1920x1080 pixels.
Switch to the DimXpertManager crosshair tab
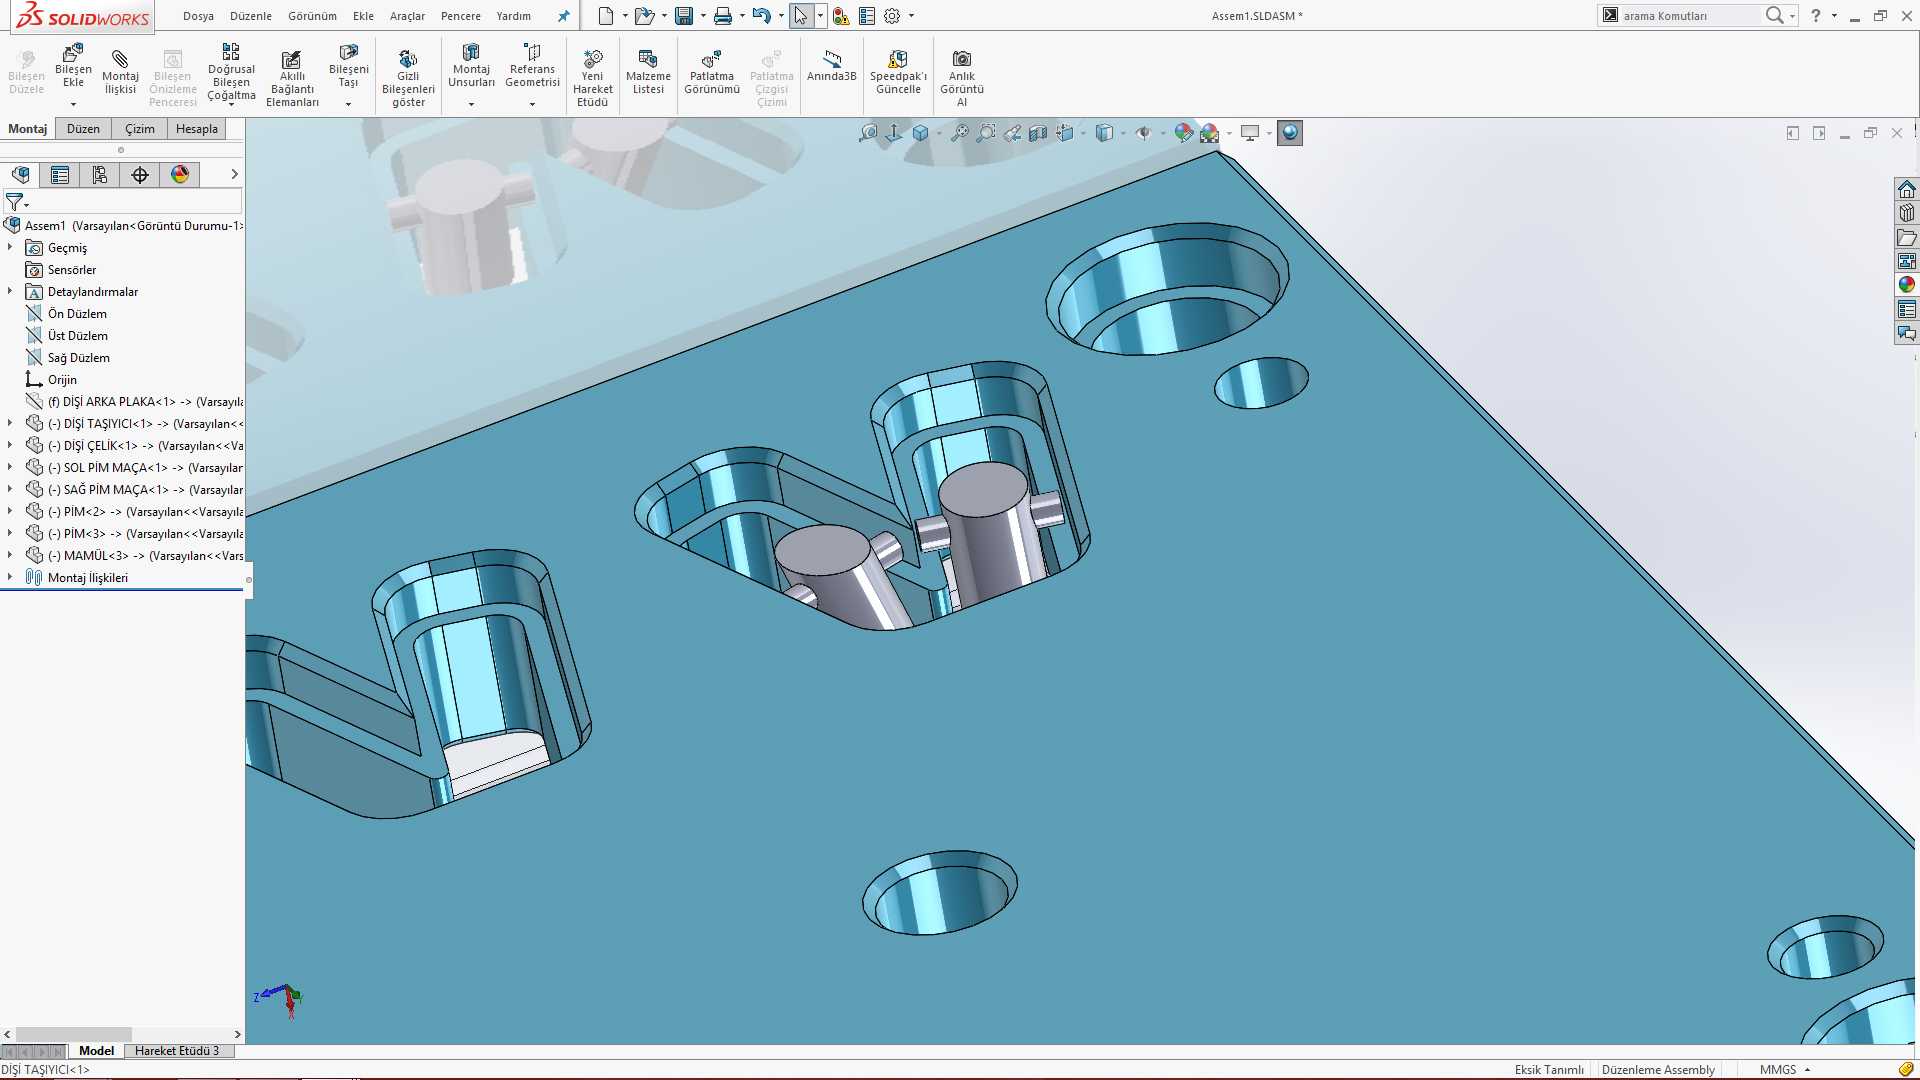[x=140, y=175]
